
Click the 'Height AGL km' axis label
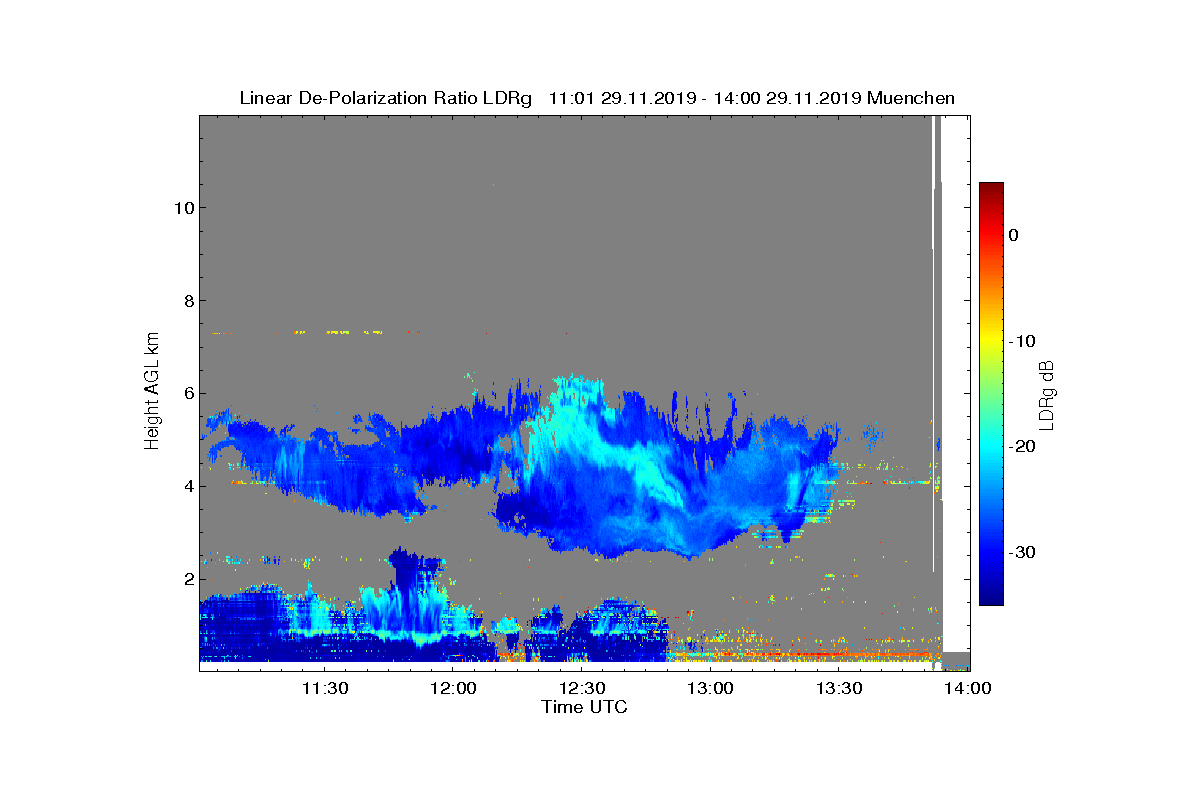152,391
